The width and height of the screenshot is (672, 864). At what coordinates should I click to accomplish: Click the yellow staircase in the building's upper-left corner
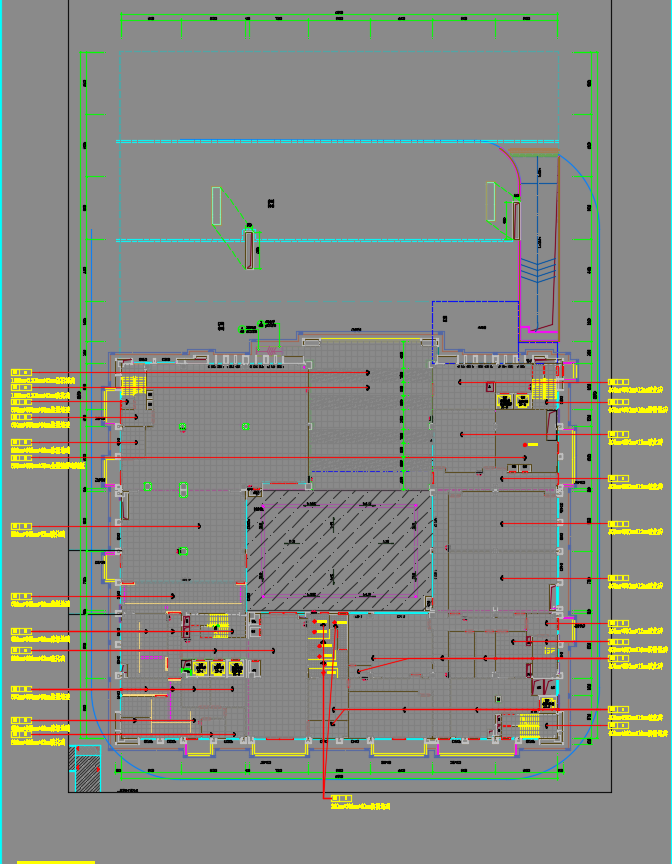tap(133, 386)
